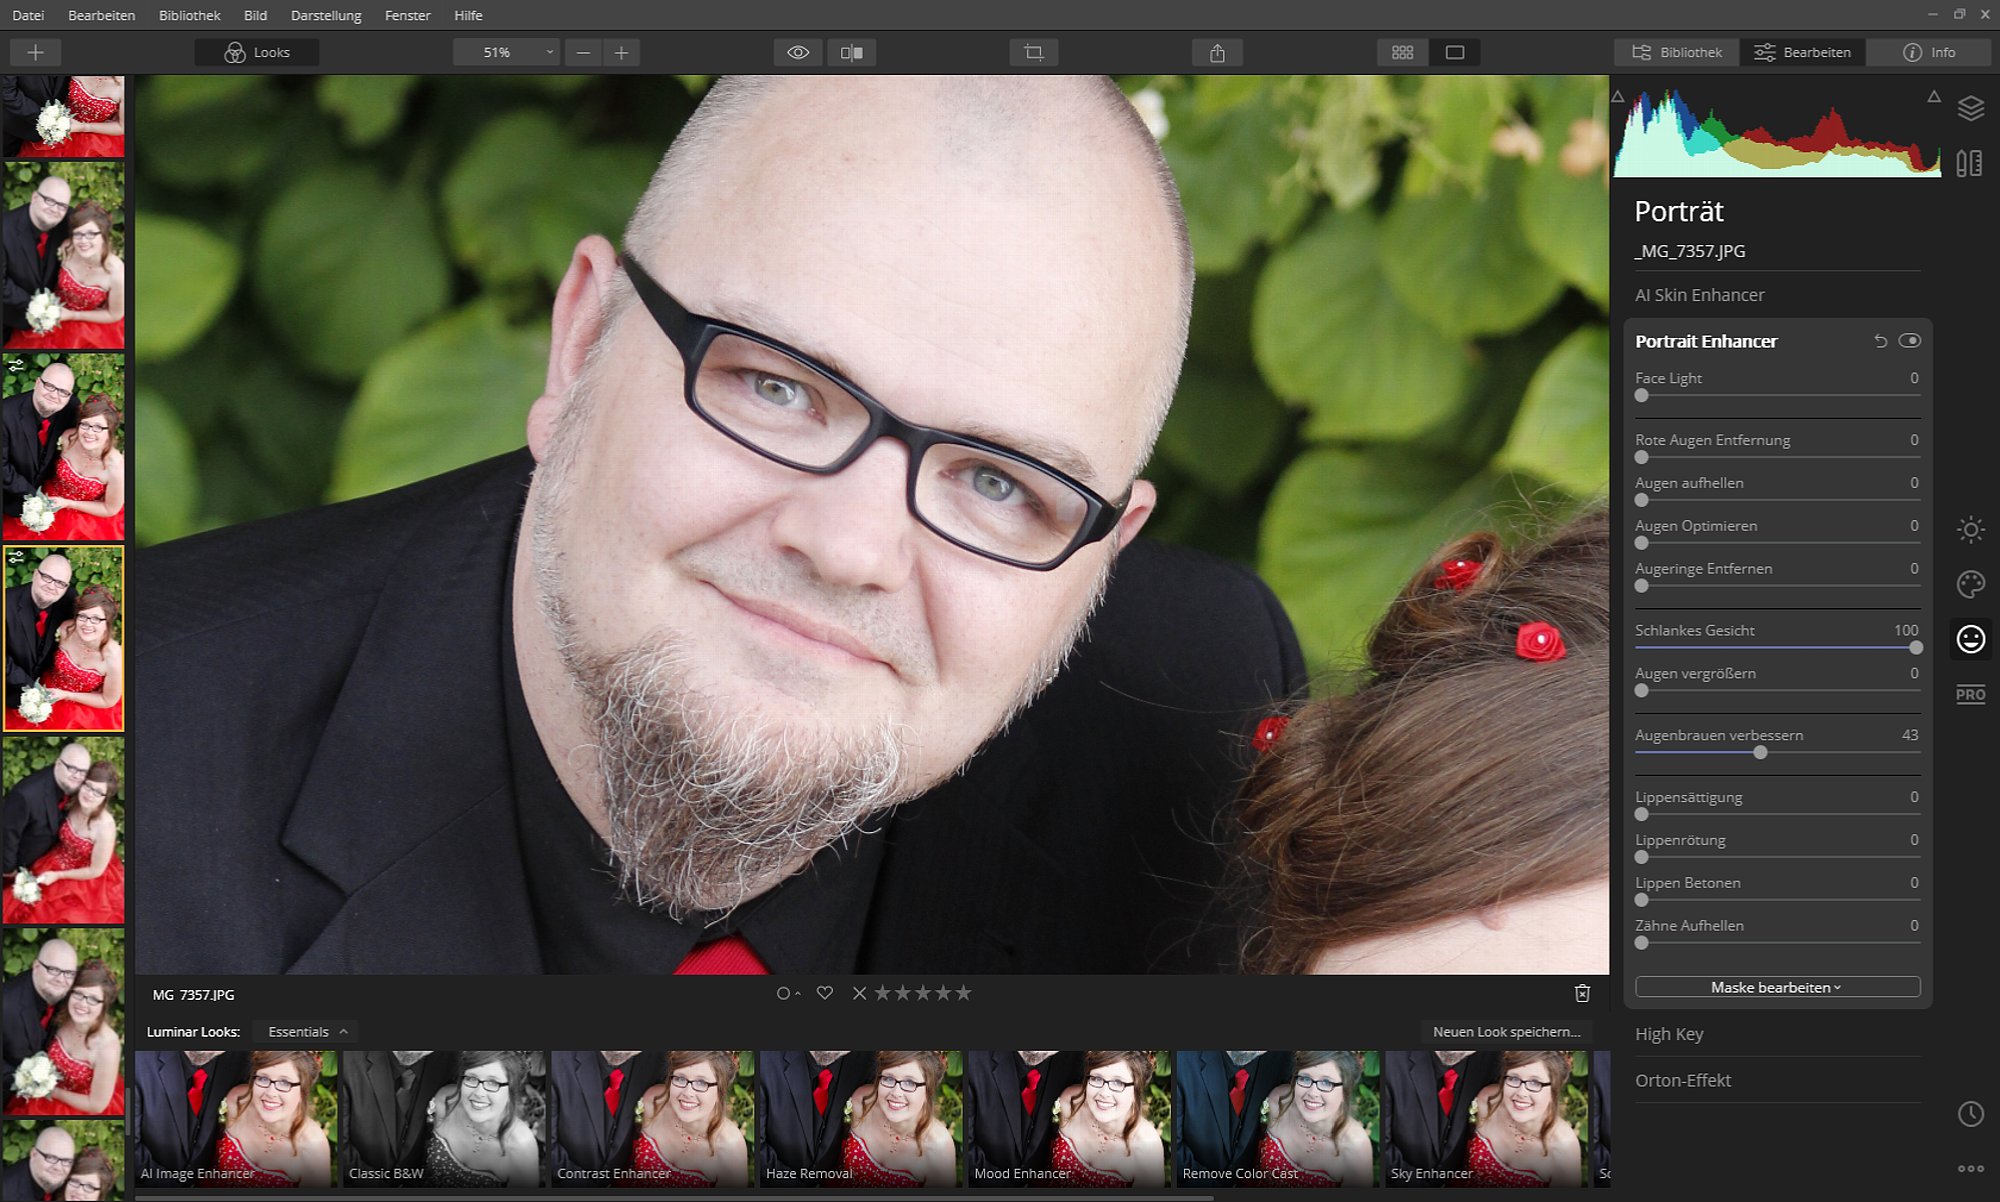The height and width of the screenshot is (1202, 2000).
Task: Select the Essentials sun icon
Action: pyautogui.click(x=1970, y=530)
